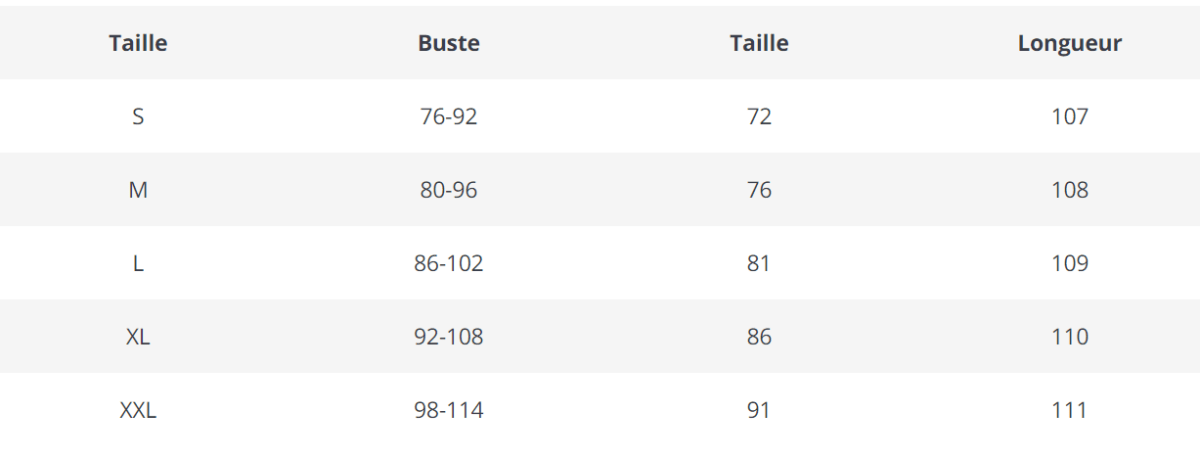Select the M size cell

pyautogui.click(x=138, y=190)
